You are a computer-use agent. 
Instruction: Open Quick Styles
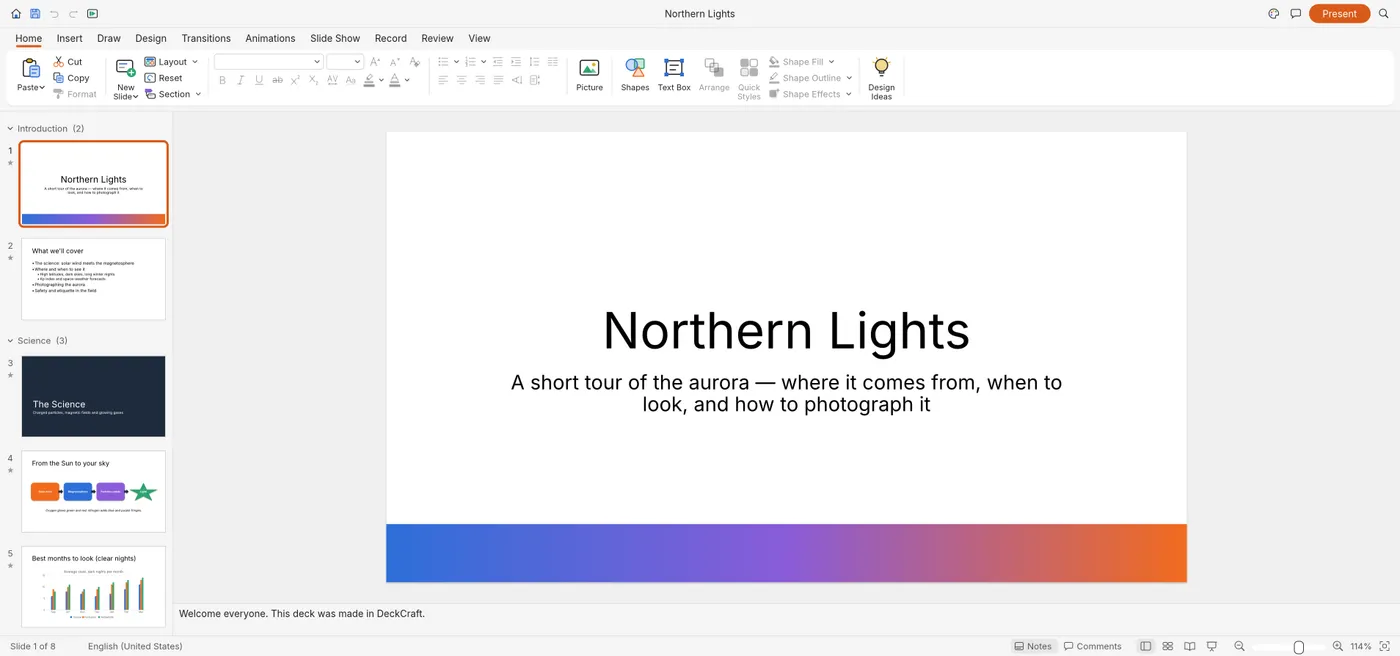pos(749,78)
